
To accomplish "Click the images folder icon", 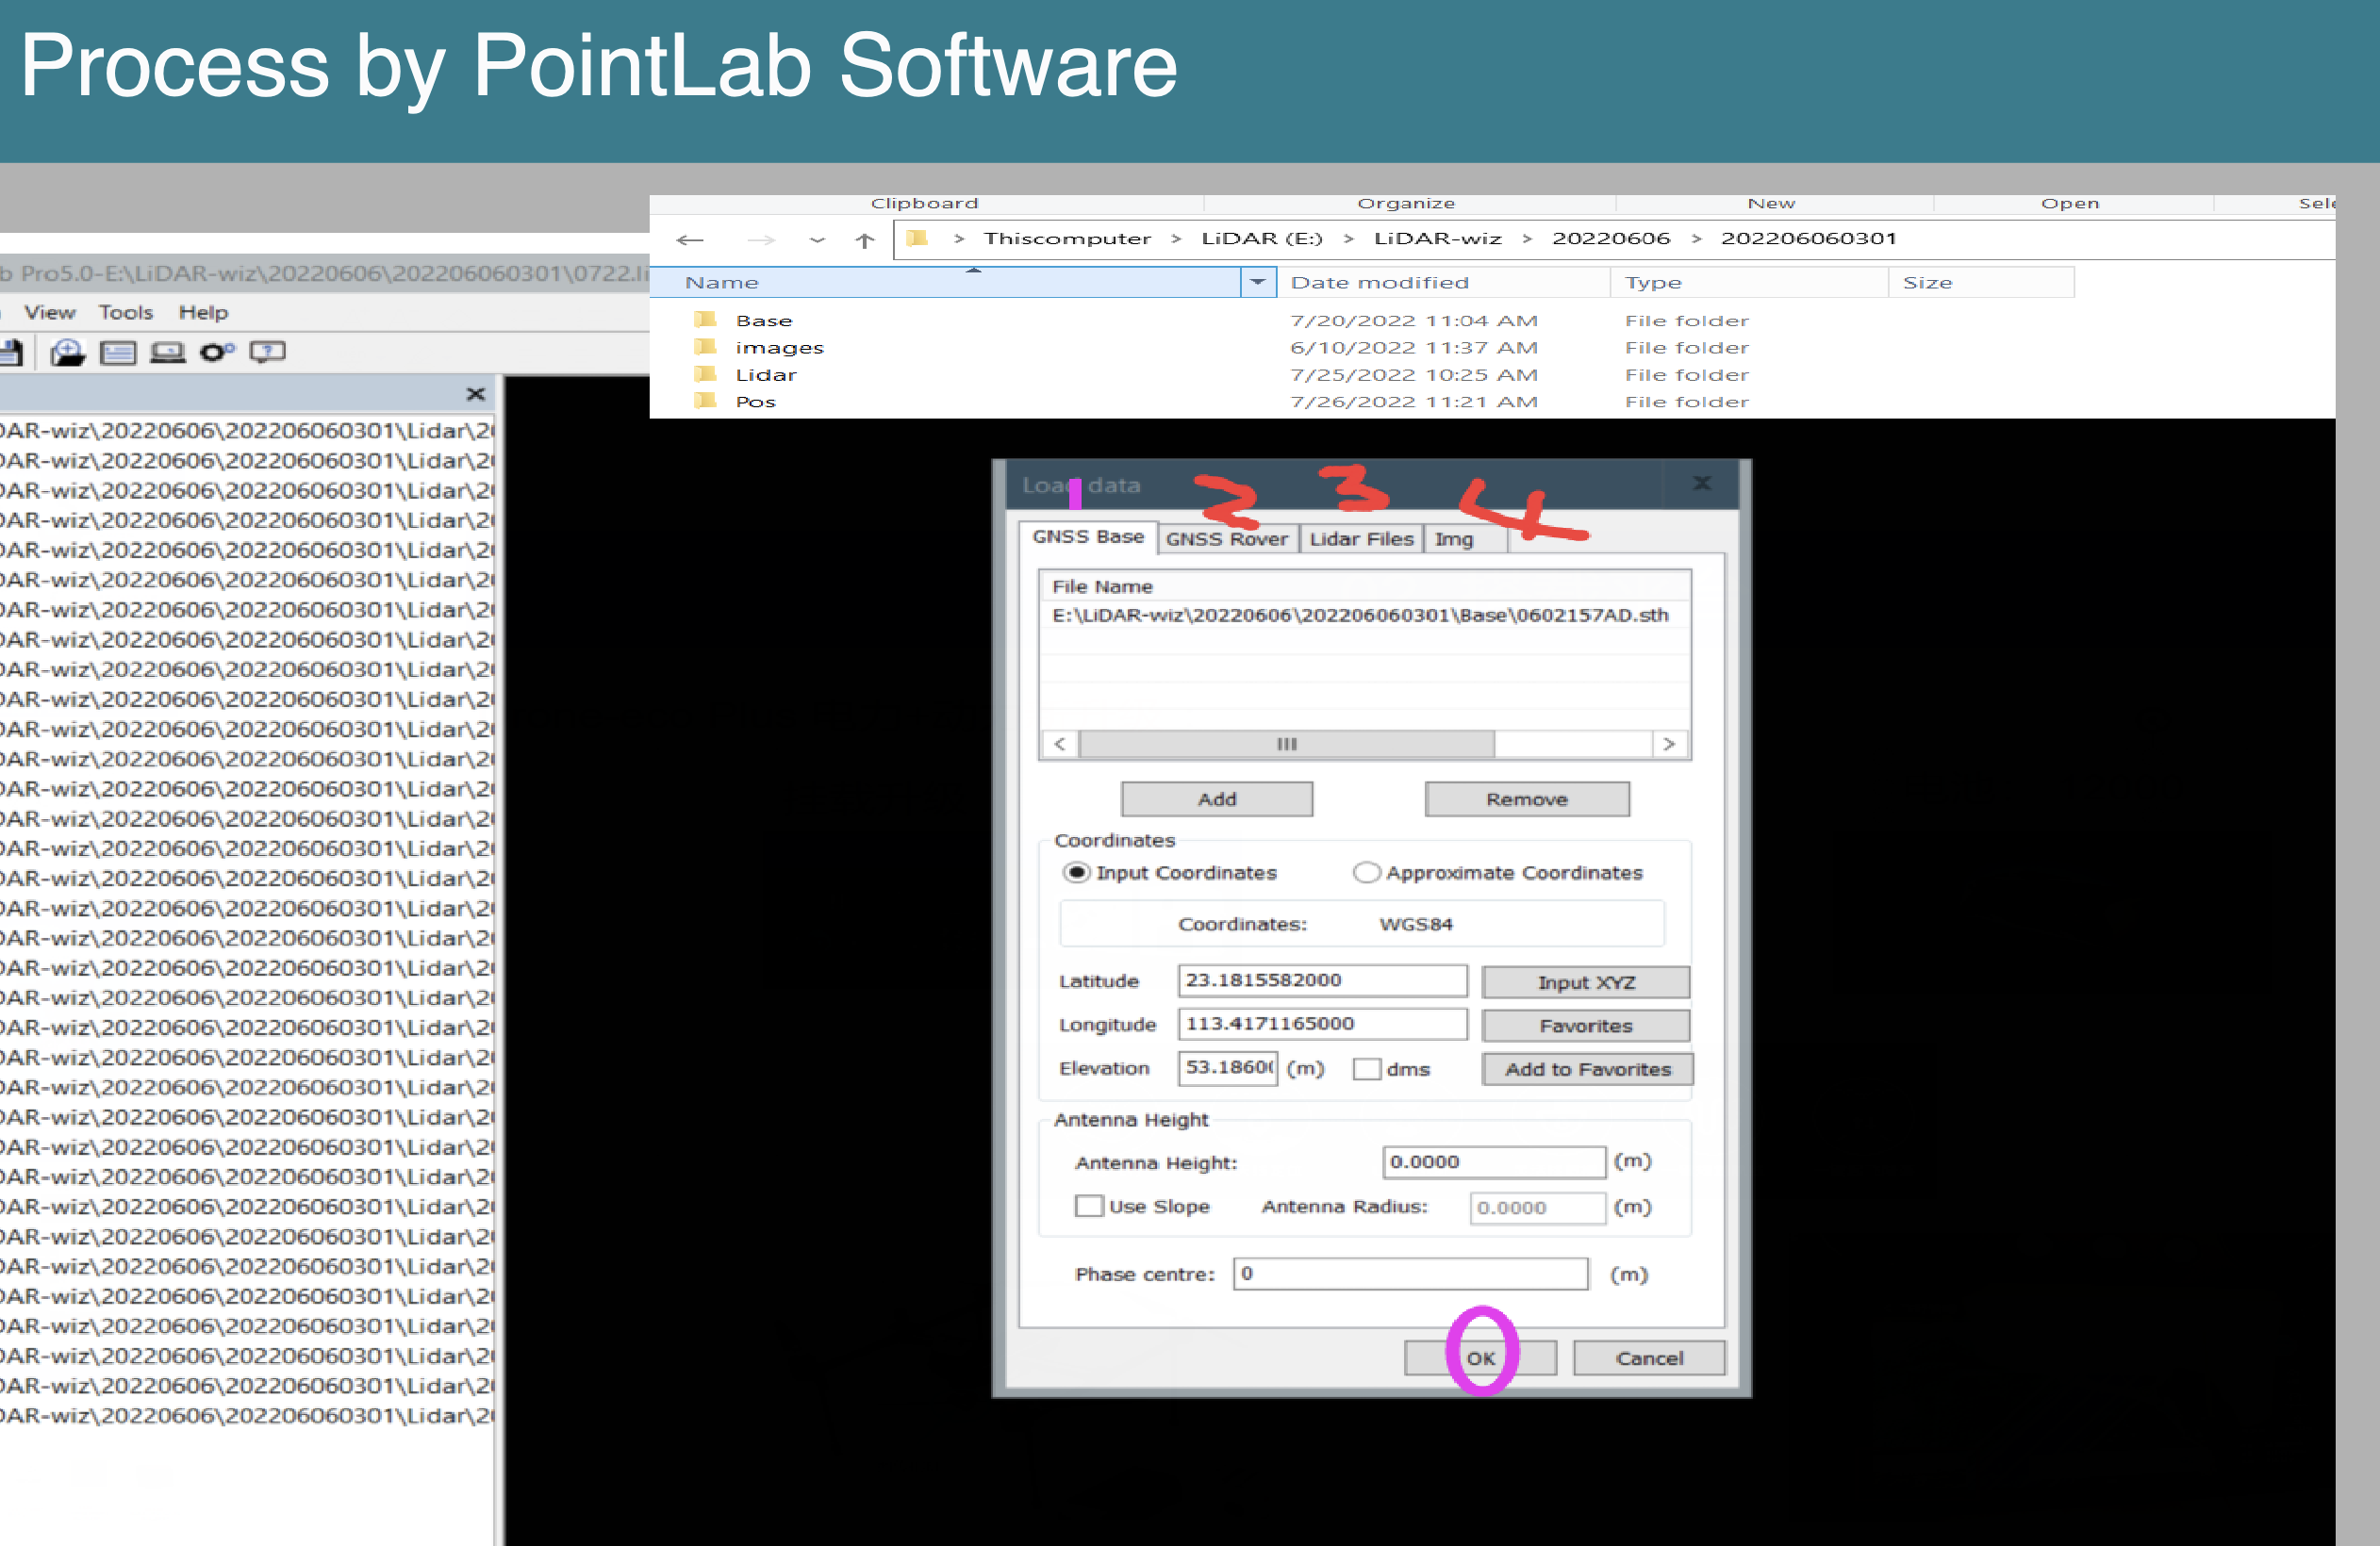I will [706, 346].
